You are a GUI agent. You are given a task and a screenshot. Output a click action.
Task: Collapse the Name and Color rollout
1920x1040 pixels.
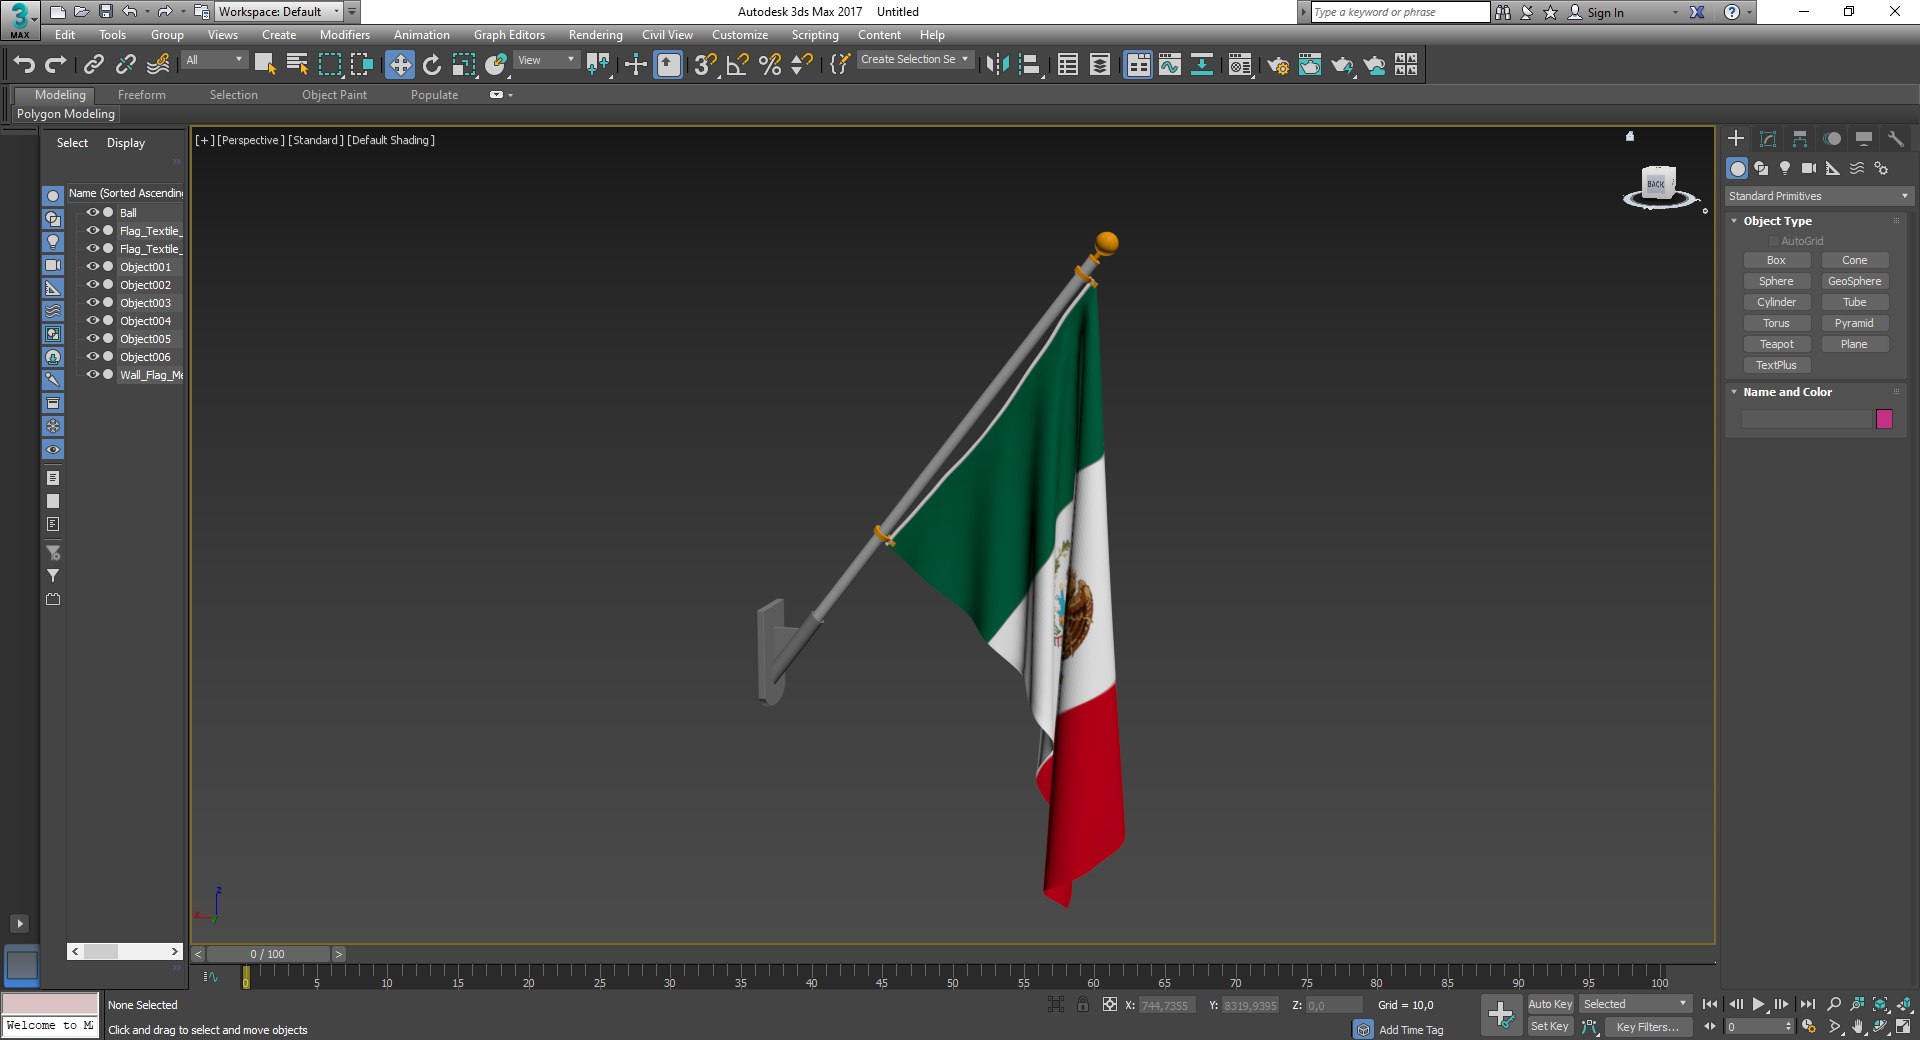1734,392
